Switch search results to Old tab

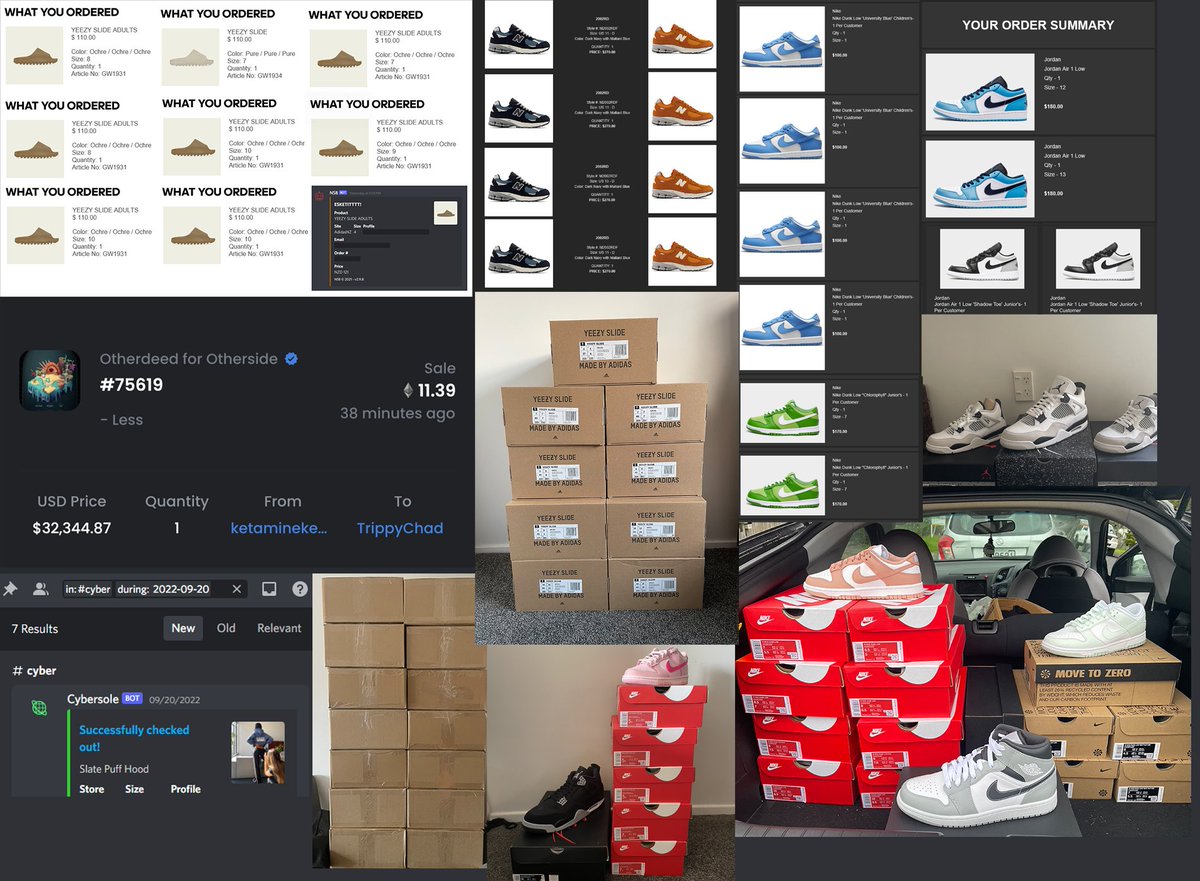[x=226, y=628]
